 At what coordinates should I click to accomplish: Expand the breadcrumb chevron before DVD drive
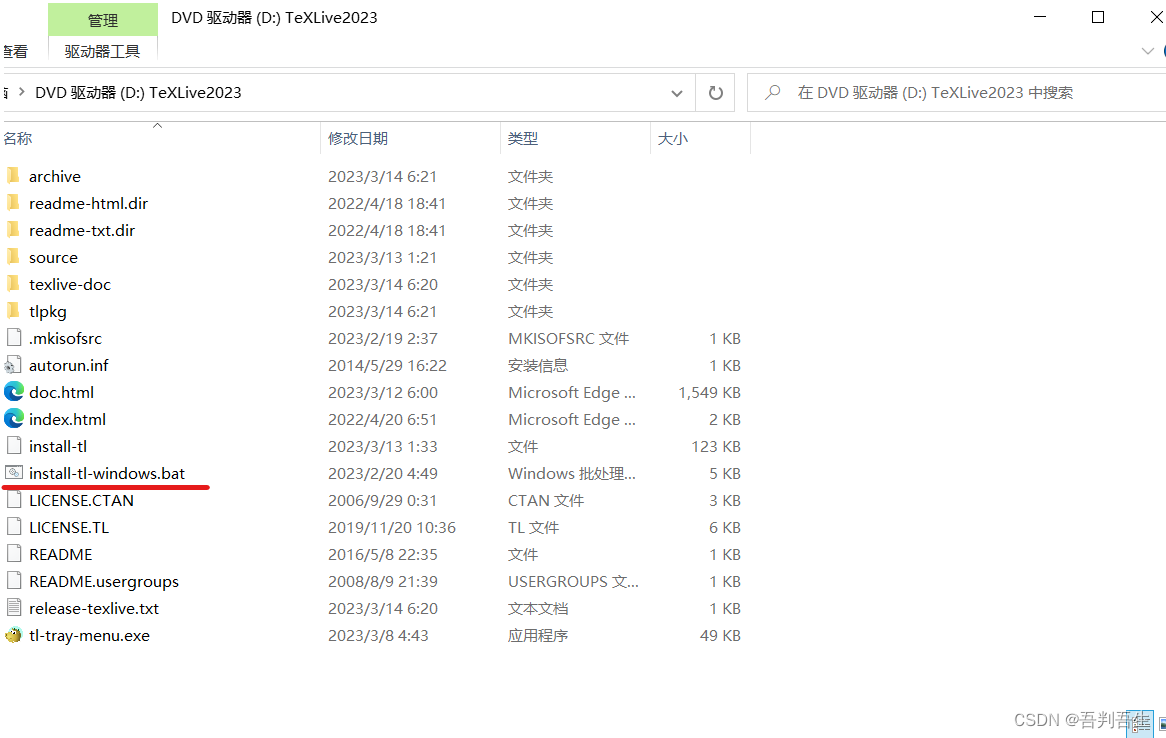[x=21, y=92]
